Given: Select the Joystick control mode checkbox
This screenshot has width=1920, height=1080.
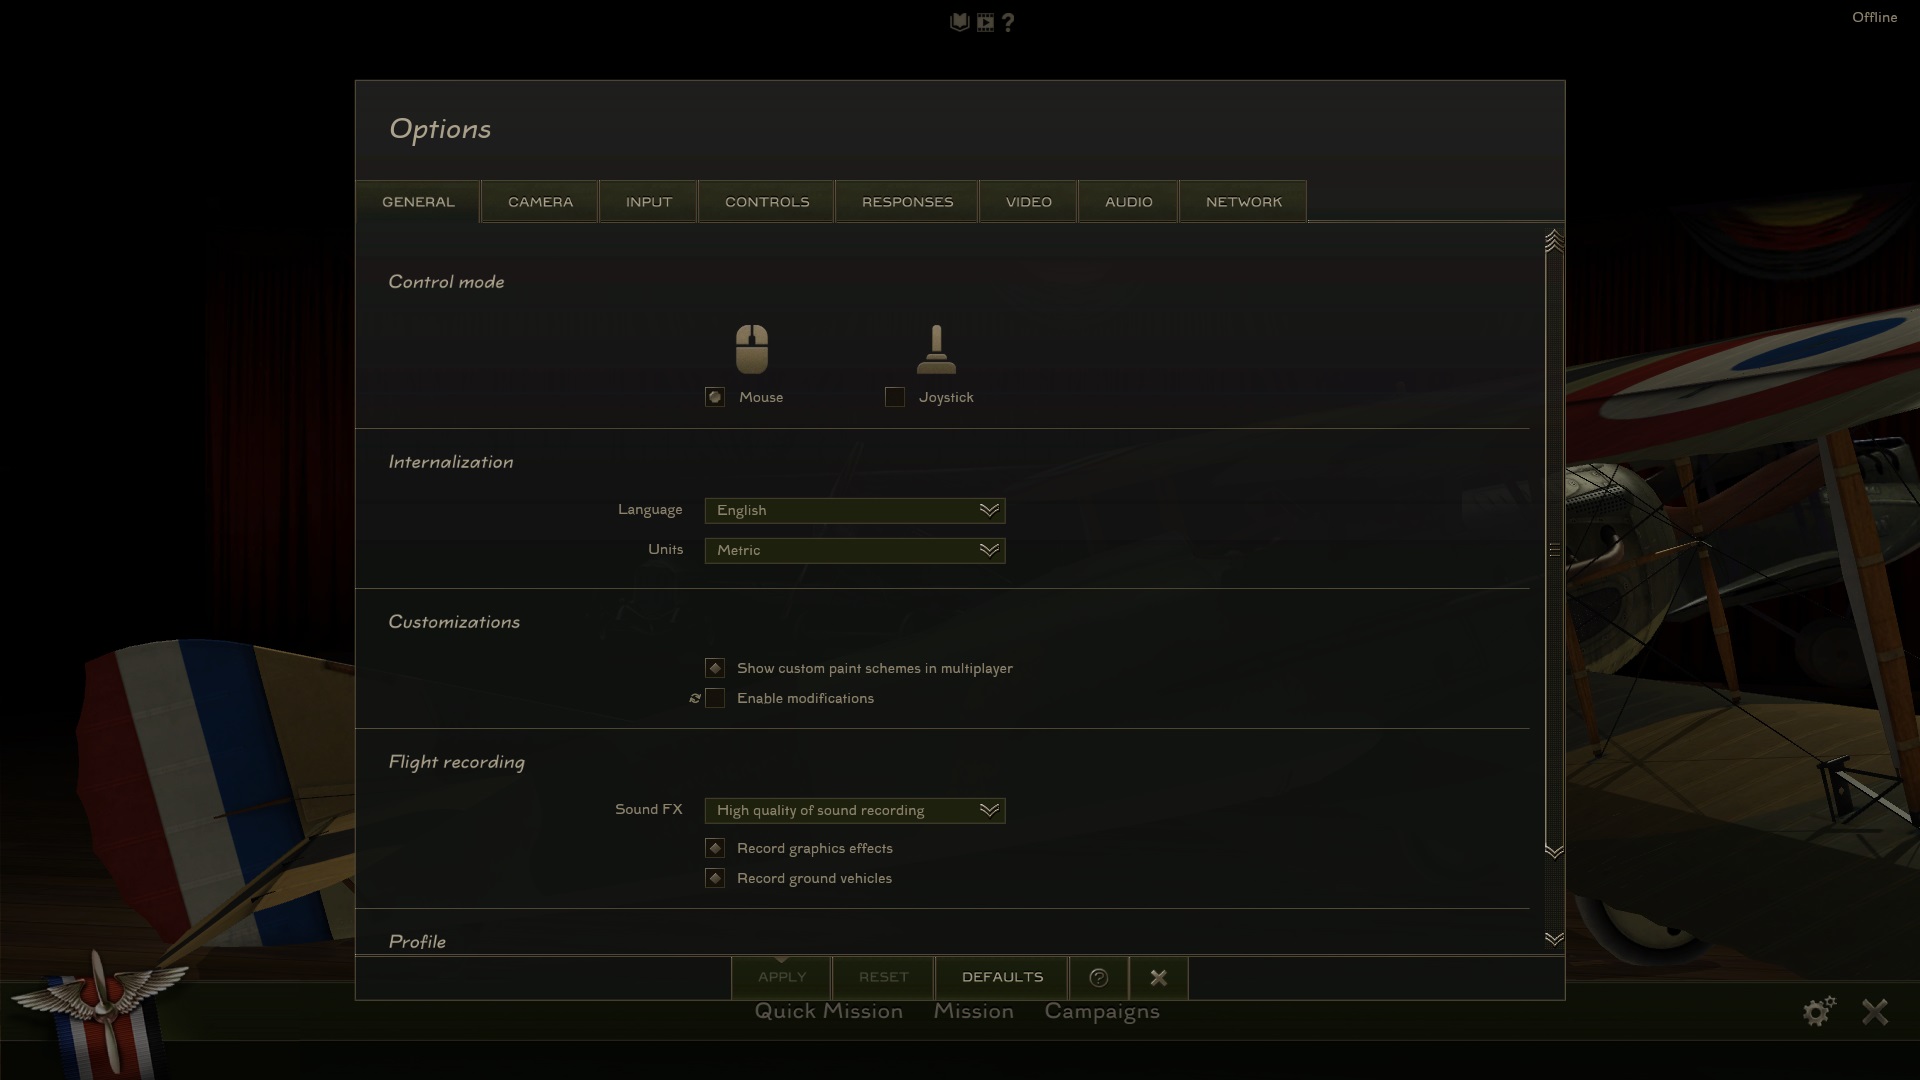Looking at the screenshot, I should click(x=895, y=397).
